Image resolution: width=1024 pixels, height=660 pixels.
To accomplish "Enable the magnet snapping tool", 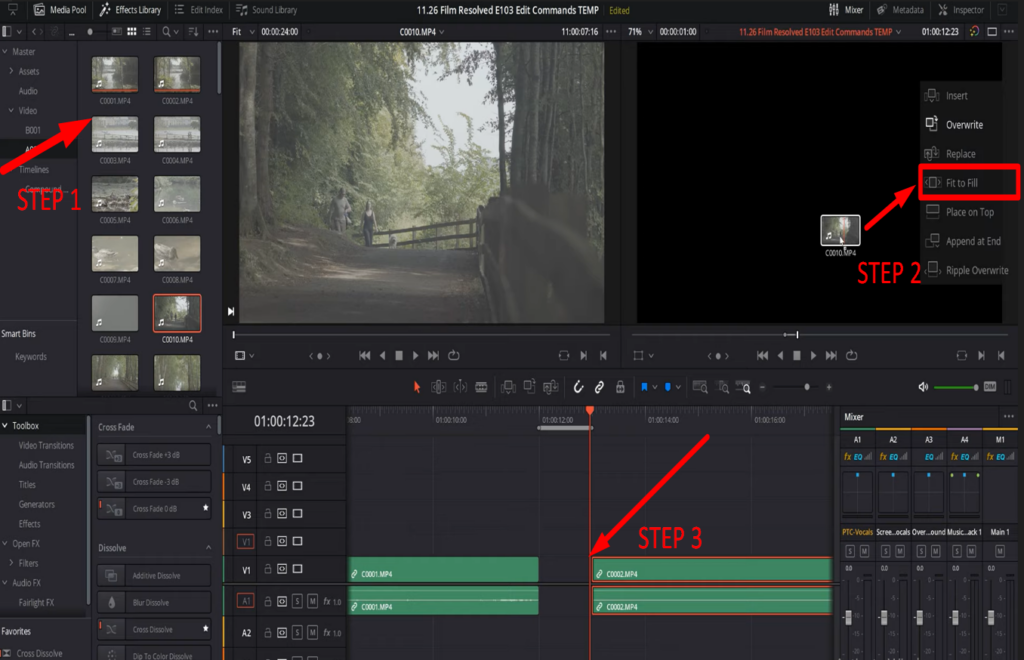I will pyautogui.click(x=578, y=386).
